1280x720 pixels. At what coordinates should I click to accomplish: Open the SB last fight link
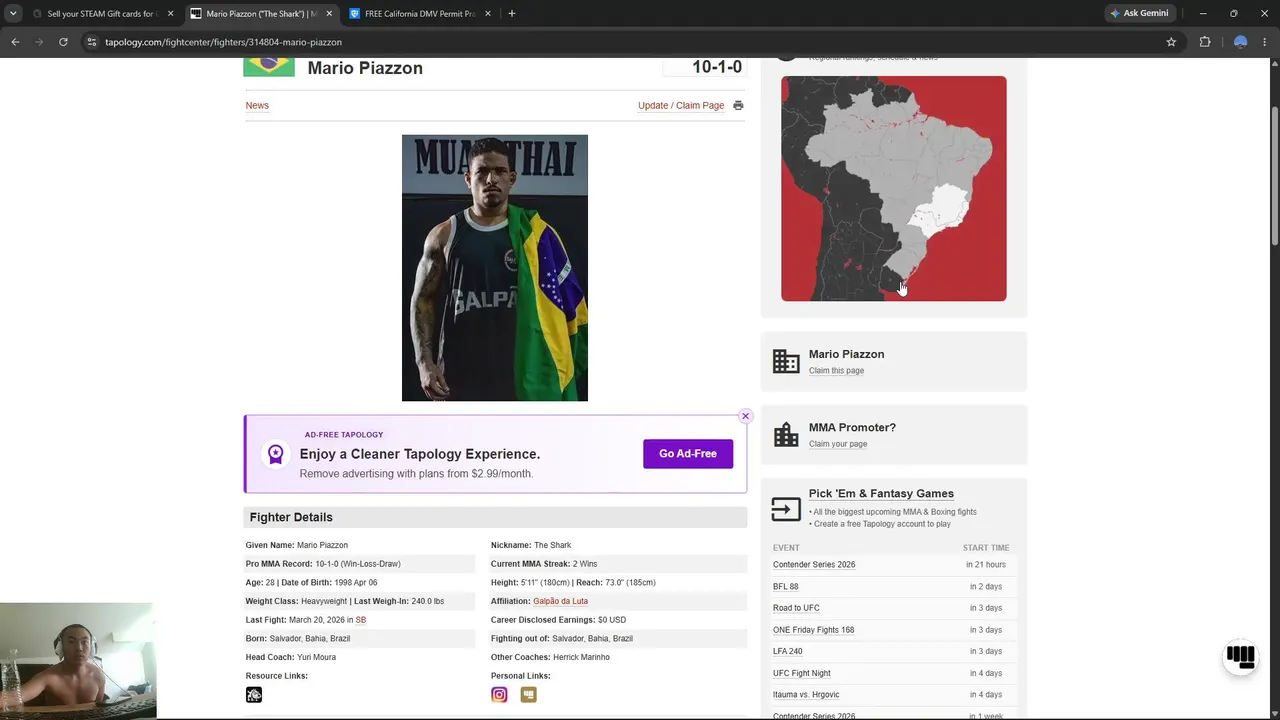(x=361, y=620)
